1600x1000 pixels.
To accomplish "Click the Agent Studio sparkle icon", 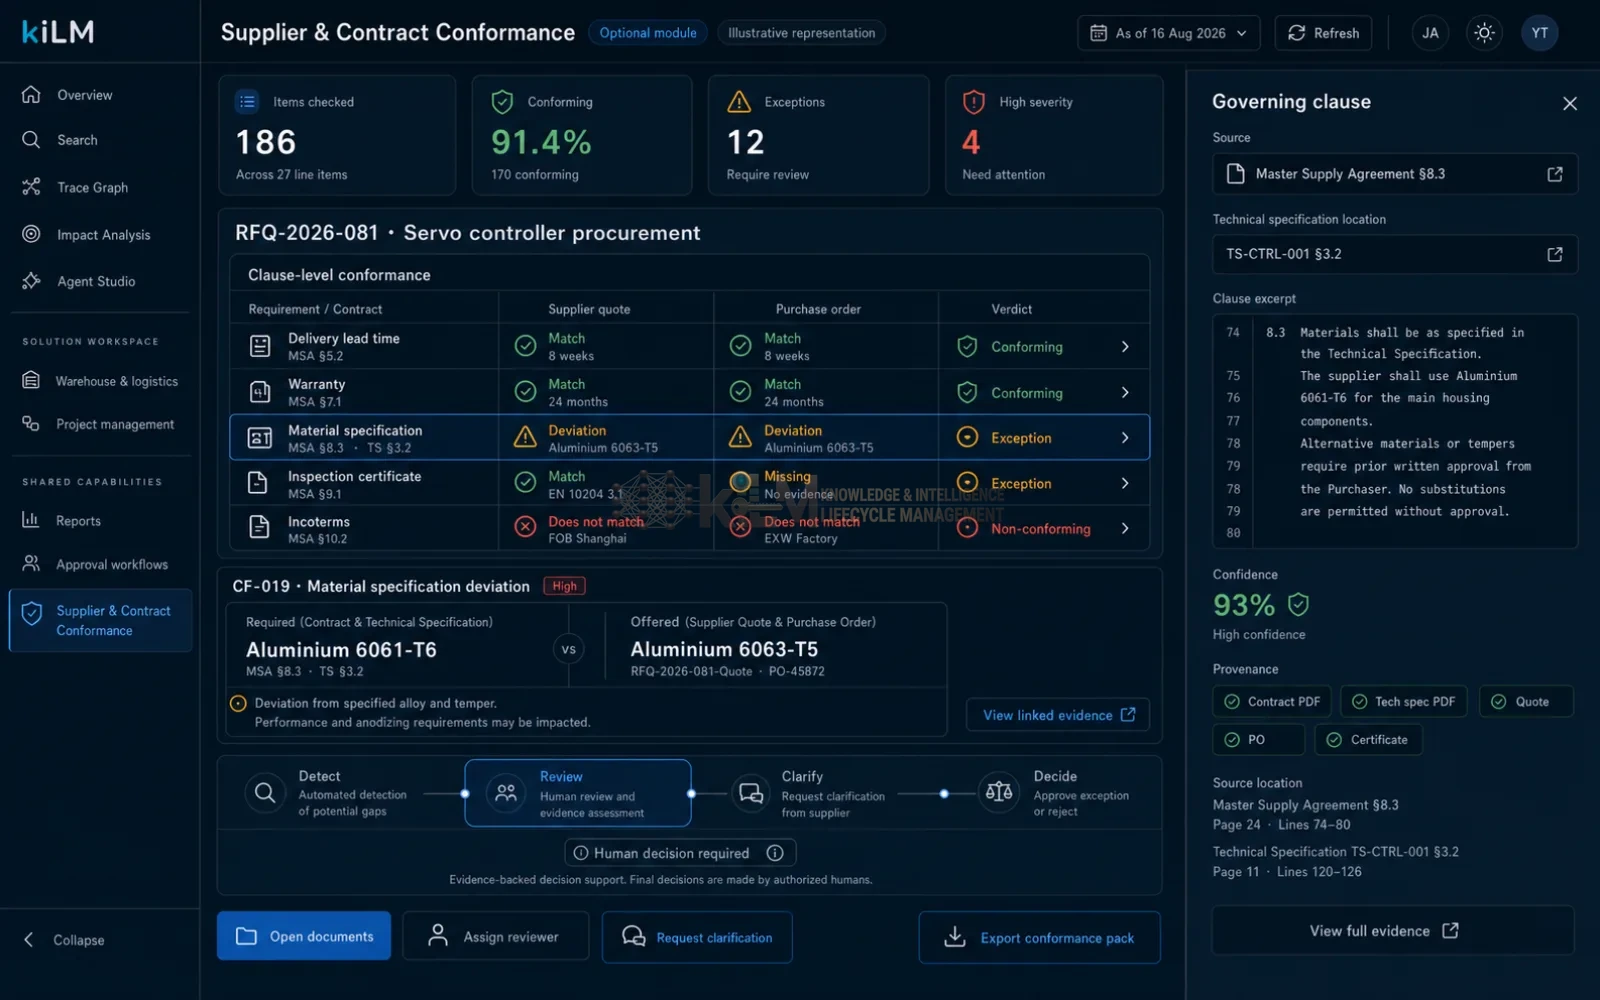I will point(31,281).
